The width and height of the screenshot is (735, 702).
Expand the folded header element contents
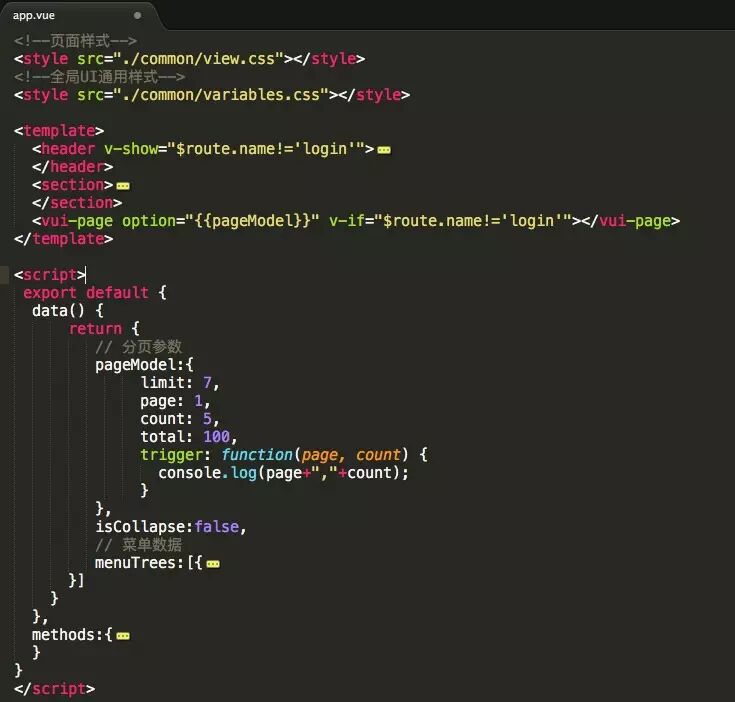384,150
